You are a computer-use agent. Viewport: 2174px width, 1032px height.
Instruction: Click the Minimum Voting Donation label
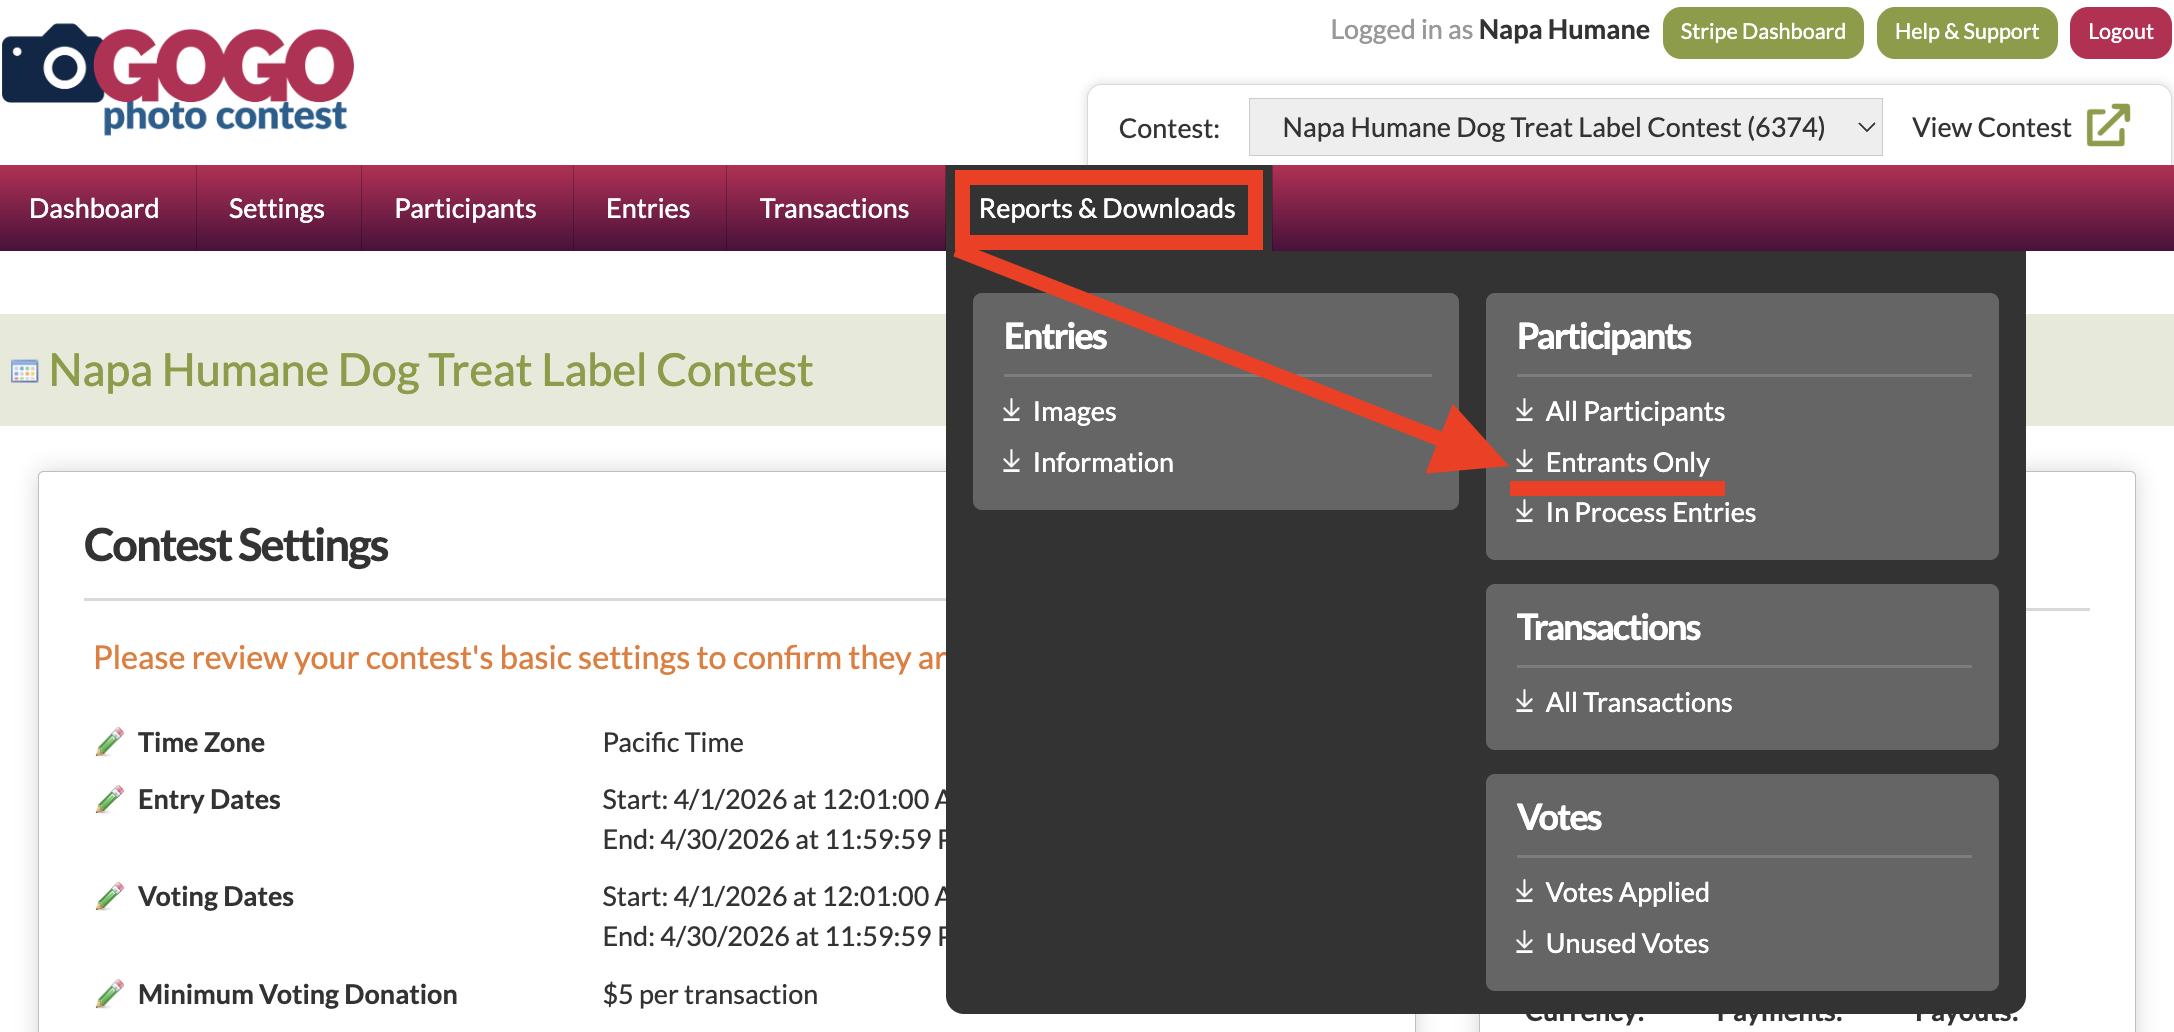(298, 994)
